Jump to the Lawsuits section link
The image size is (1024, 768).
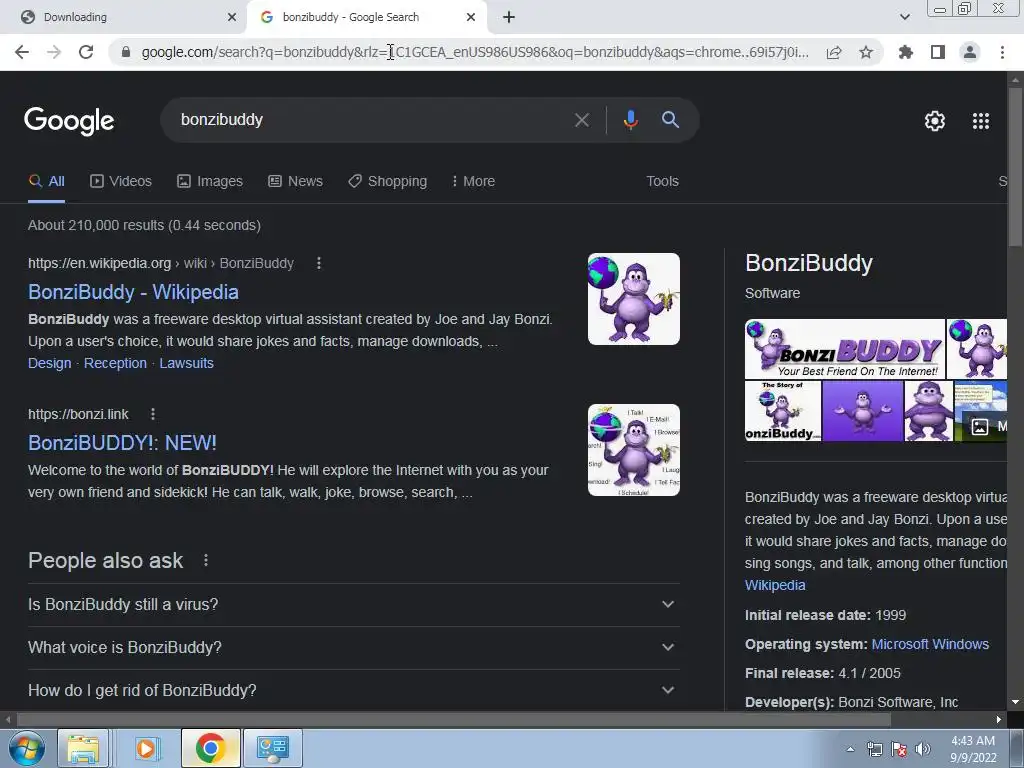[x=187, y=363]
